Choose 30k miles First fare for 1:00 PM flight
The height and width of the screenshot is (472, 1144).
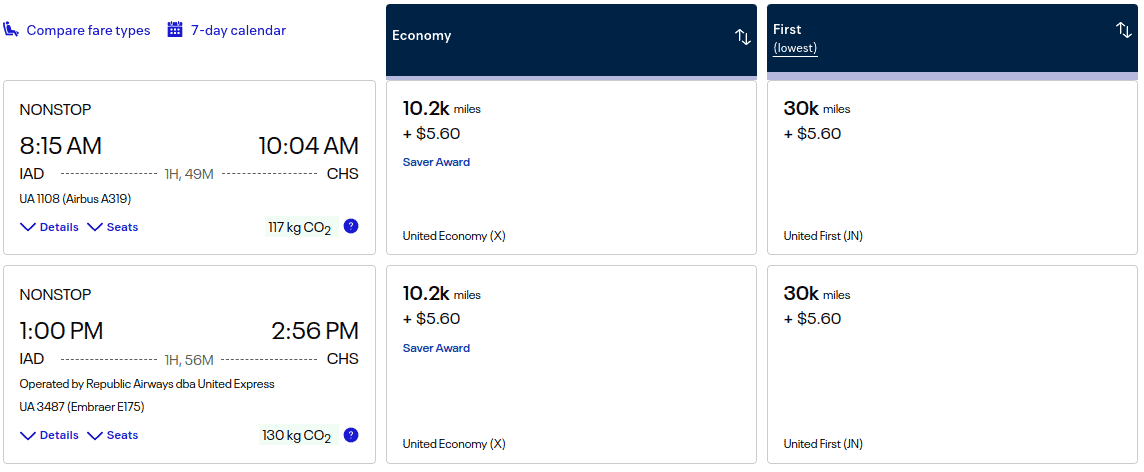(x=952, y=364)
